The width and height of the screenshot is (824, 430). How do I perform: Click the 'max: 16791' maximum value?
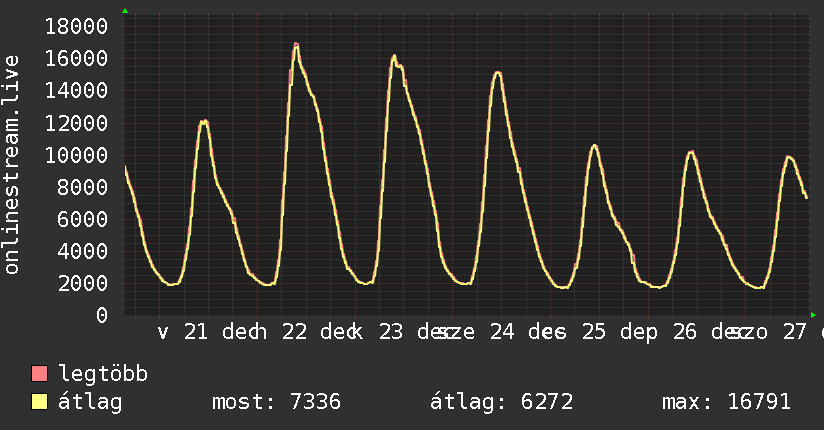[726, 402]
